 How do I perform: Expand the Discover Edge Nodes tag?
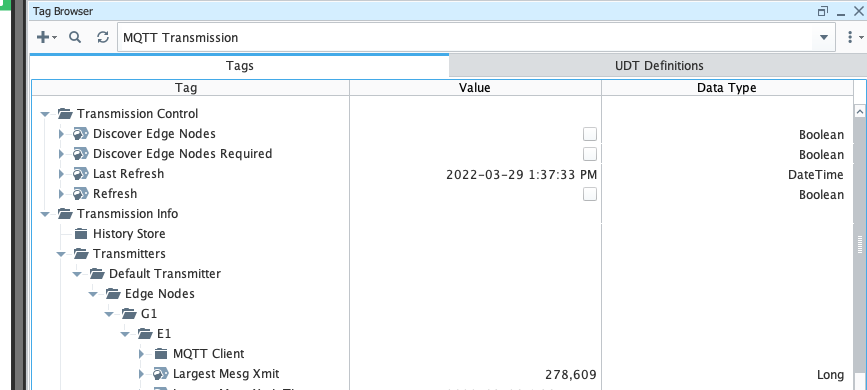tap(62, 134)
